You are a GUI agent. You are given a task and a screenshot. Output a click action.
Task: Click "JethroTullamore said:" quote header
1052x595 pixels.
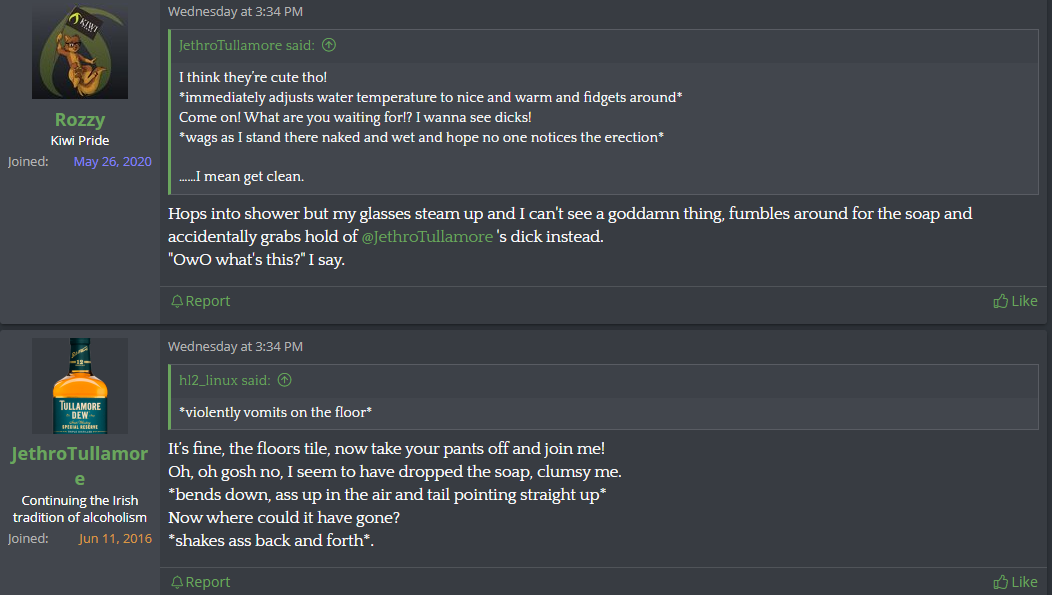[x=247, y=45]
